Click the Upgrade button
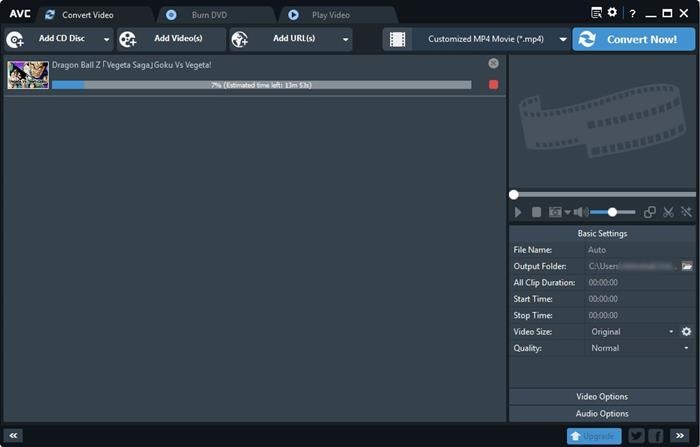 coord(594,436)
